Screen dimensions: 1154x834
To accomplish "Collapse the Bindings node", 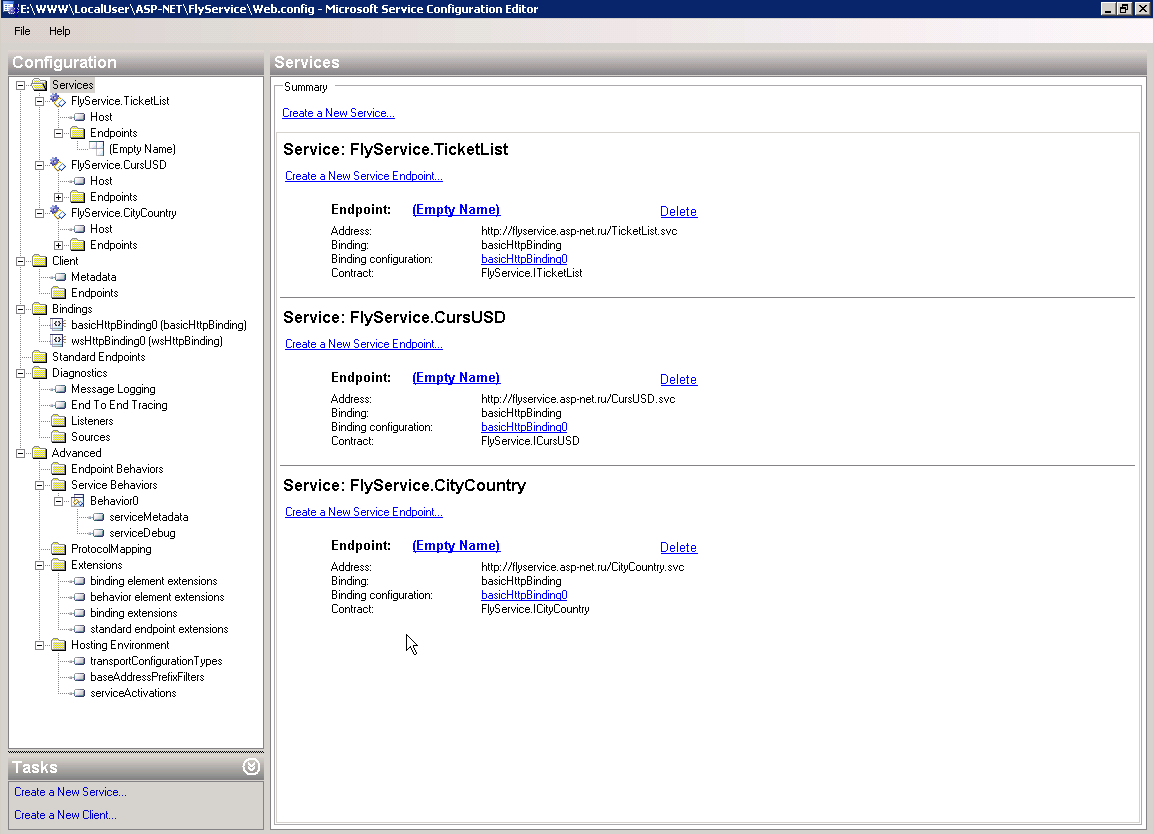I will (x=21, y=309).
